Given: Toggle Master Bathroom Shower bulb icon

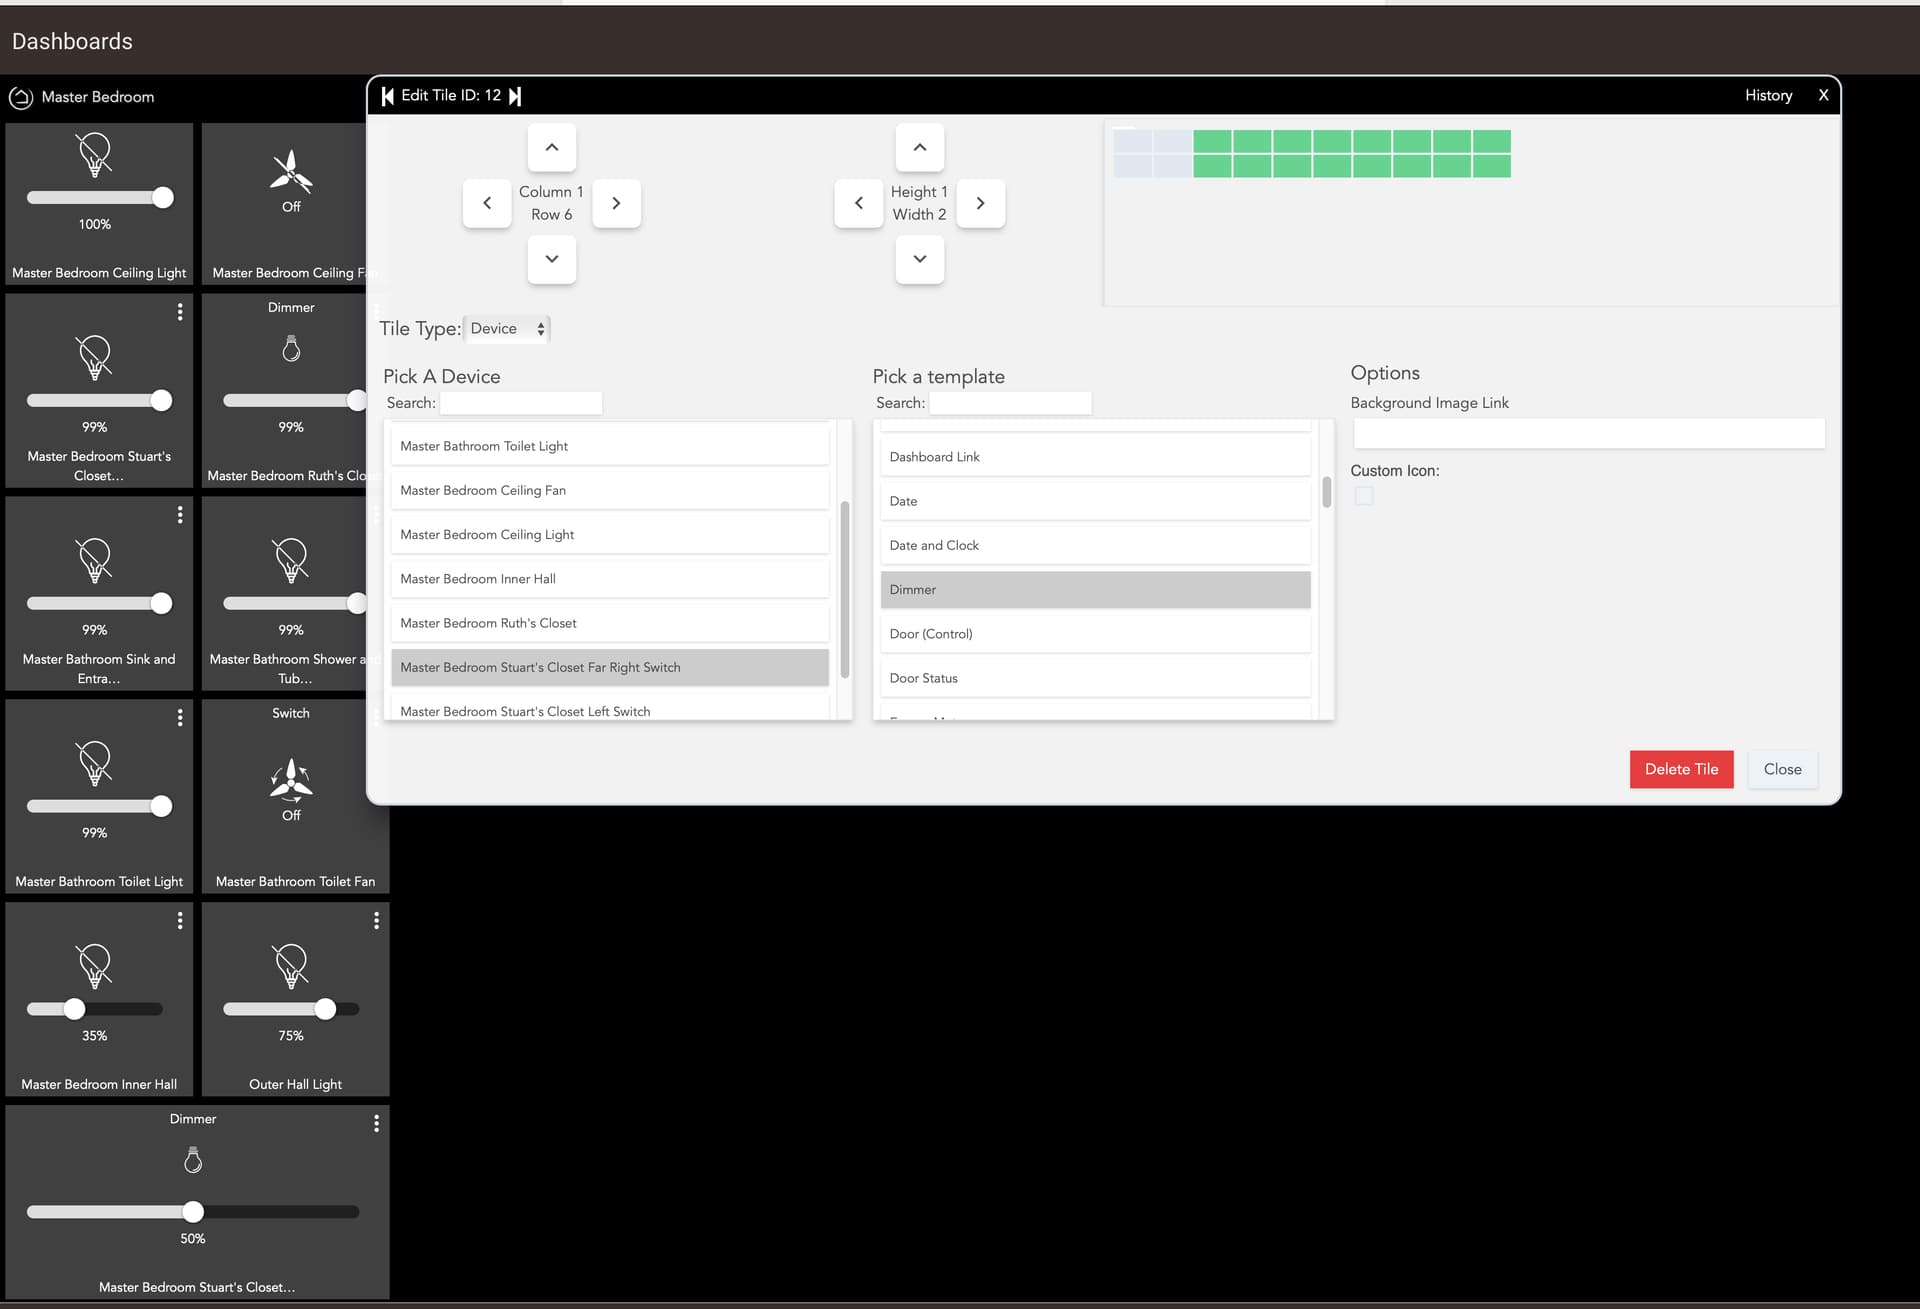Looking at the screenshot, I should (x=291, y=561).
